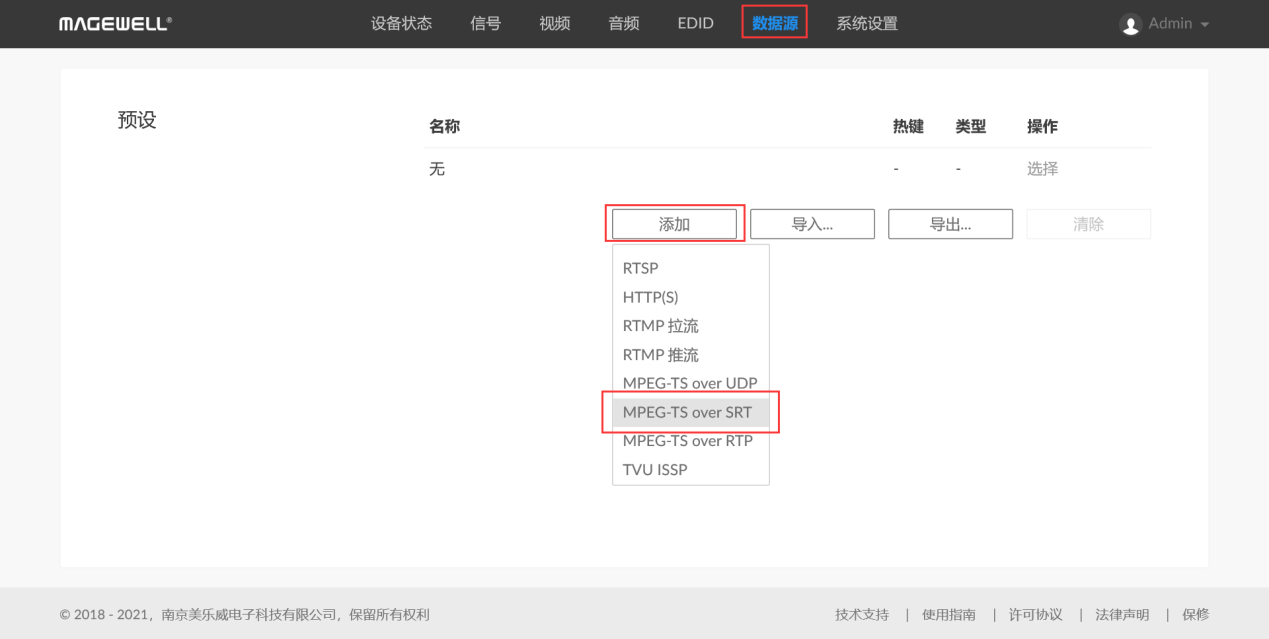Click the Admin user avatar icon
The image size is (1269, 639).
(1131, 24)
